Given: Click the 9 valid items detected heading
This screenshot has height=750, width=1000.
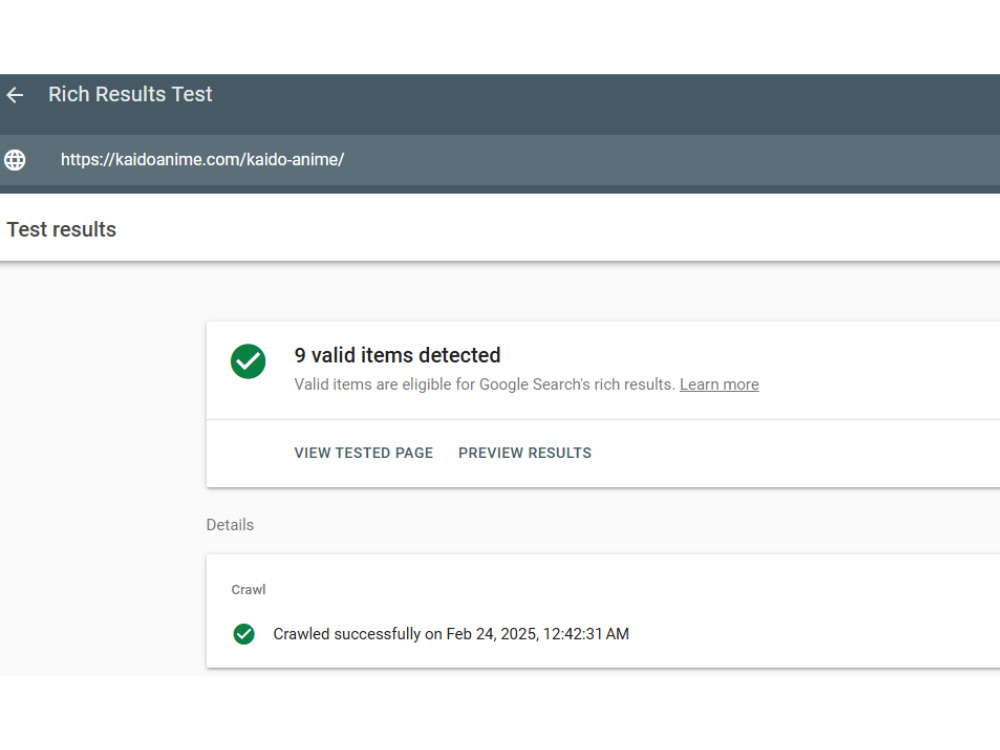Looking at the screenshot, I should pyautogui.click(x=397, y=355).
